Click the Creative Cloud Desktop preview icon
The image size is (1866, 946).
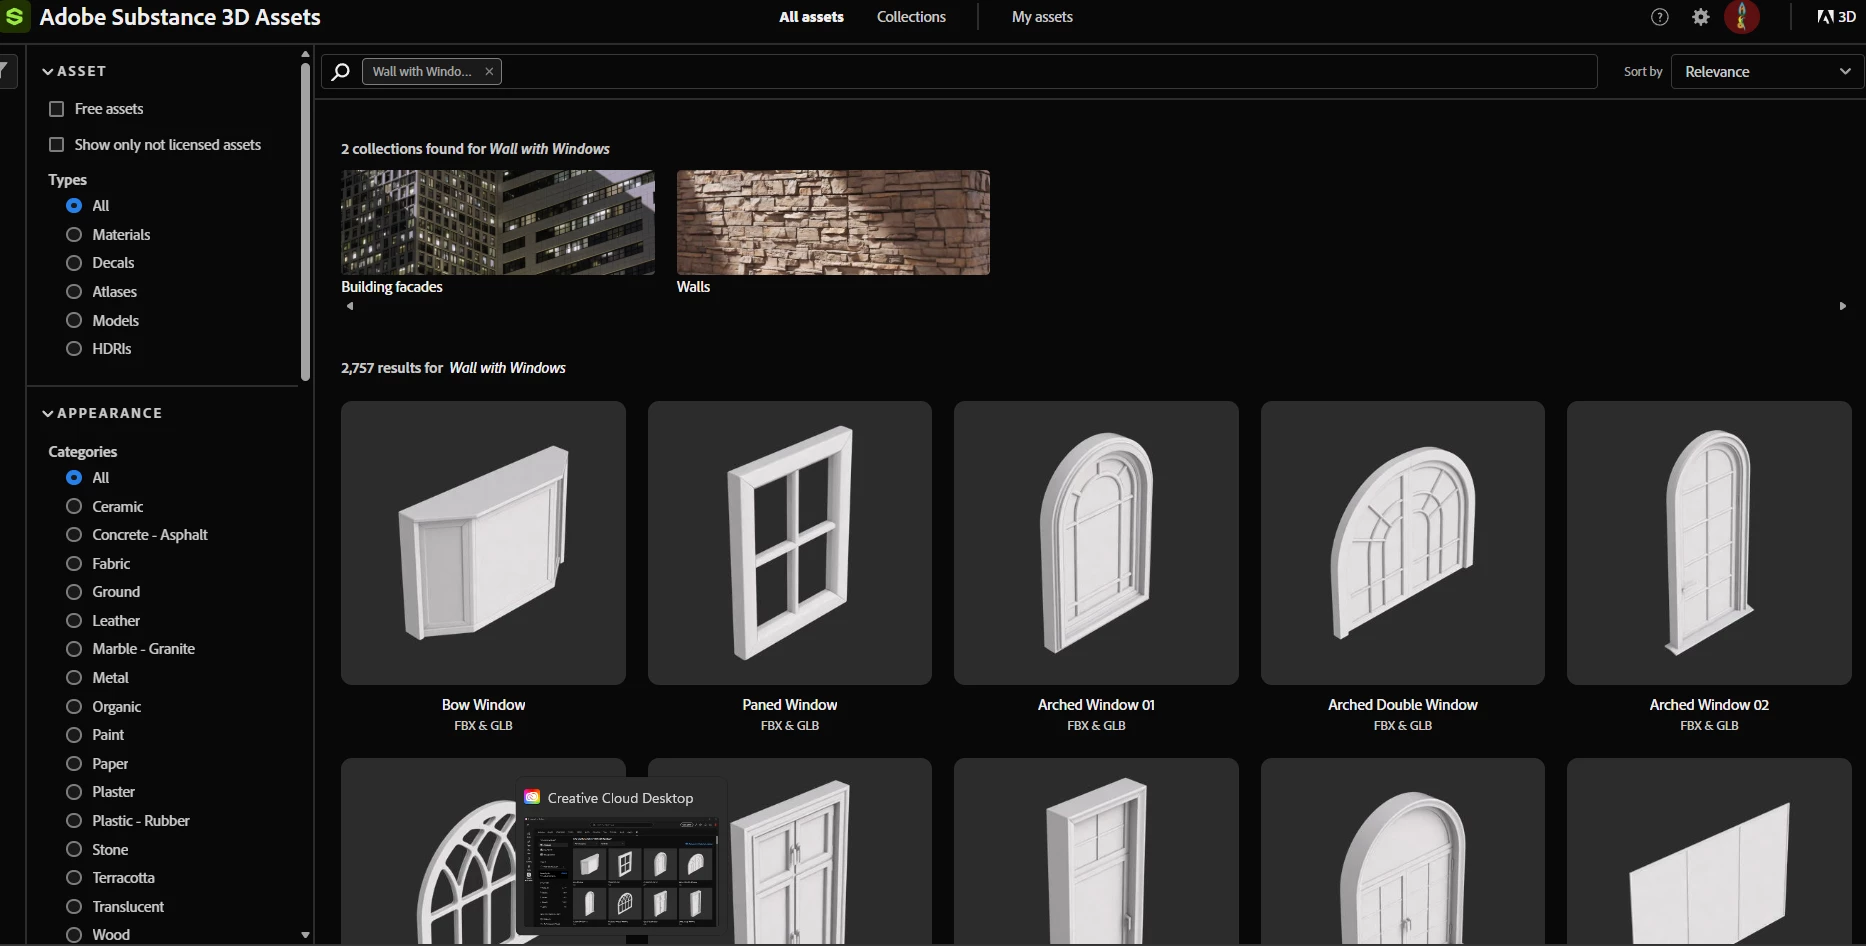(x=532, y=798)
